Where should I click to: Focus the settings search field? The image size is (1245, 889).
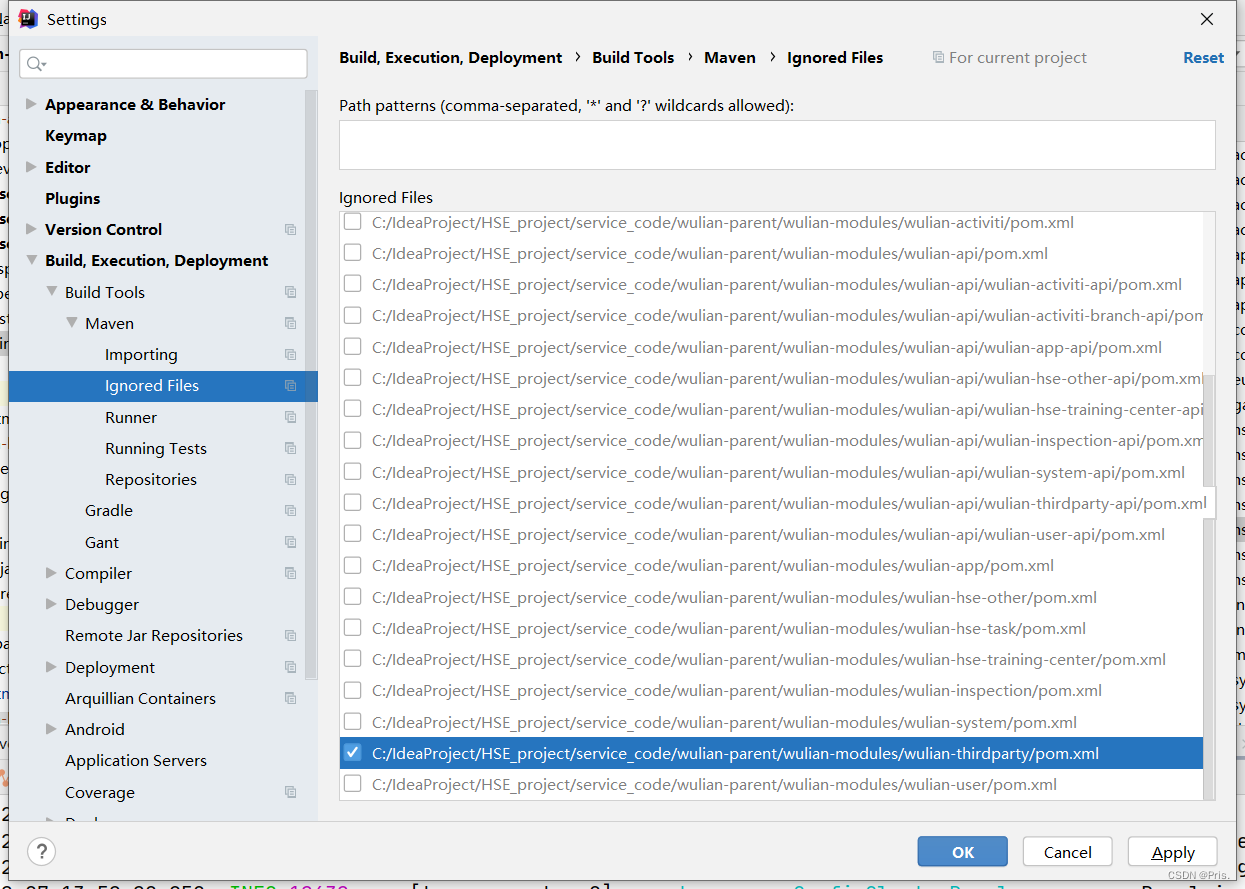(x=163, y=64)
